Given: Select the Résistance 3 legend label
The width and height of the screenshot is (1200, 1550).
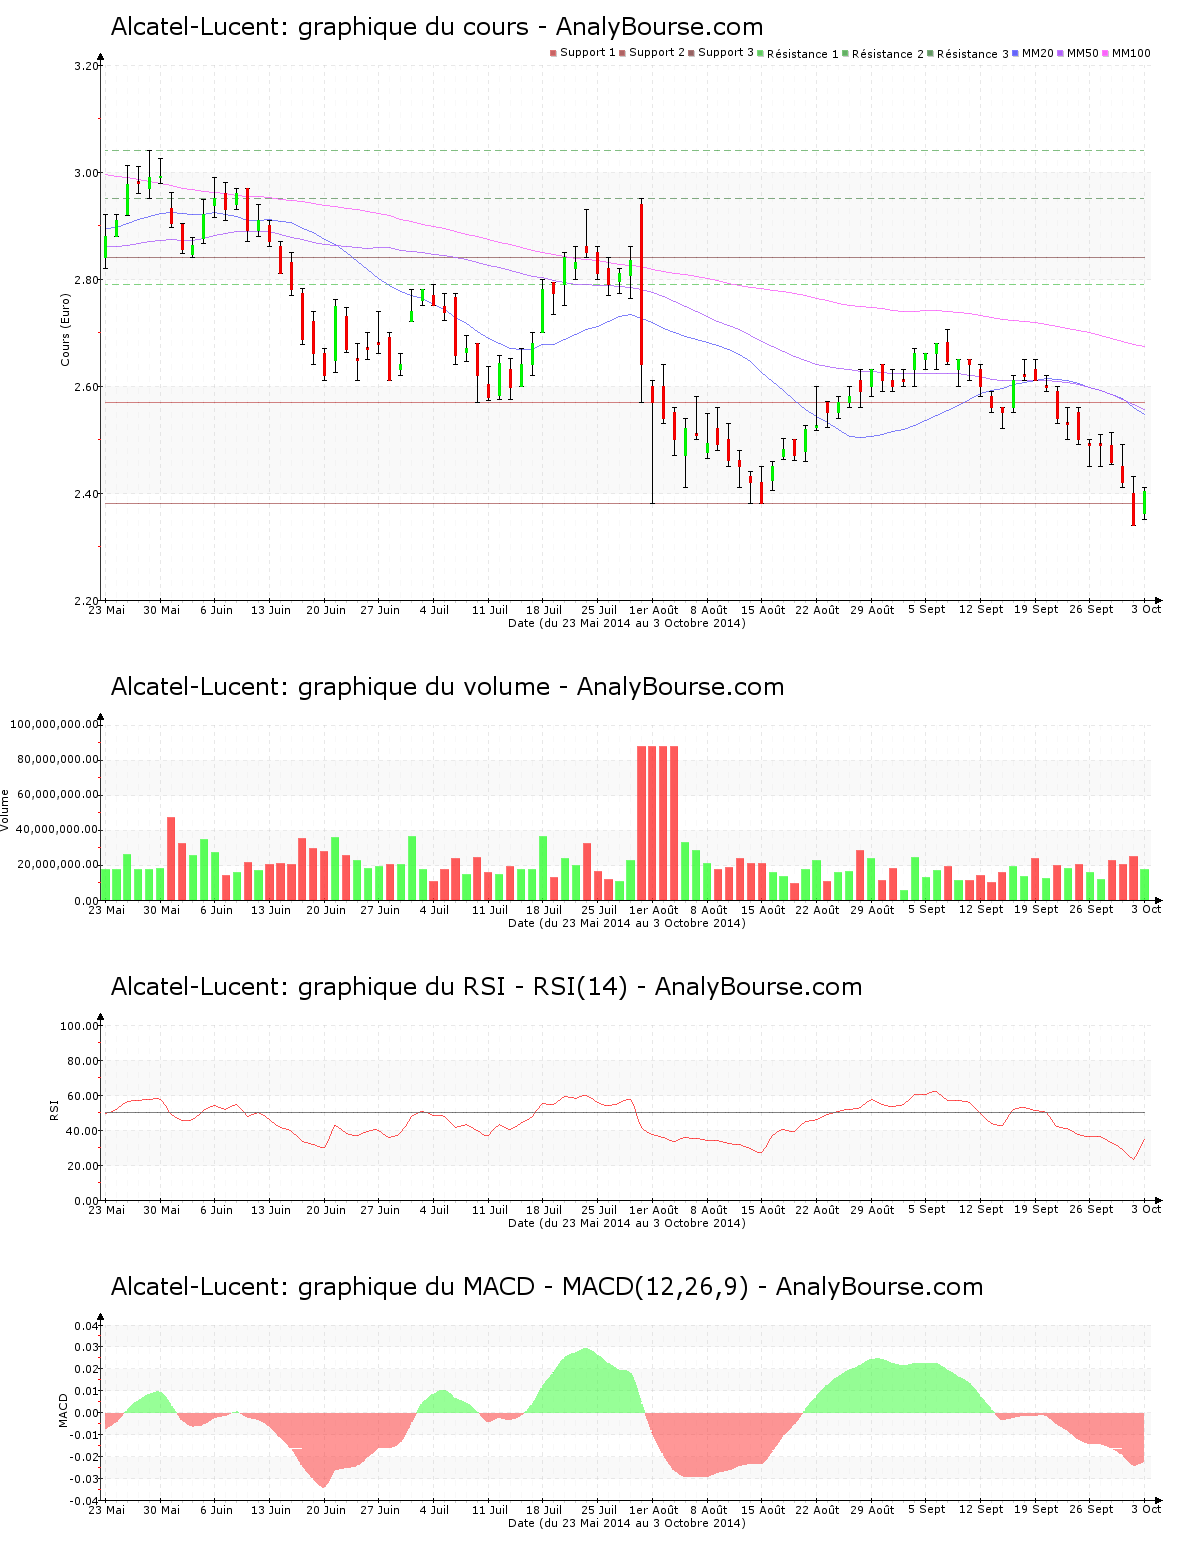Looking at the screenshot, I should (x=973, y=54).
